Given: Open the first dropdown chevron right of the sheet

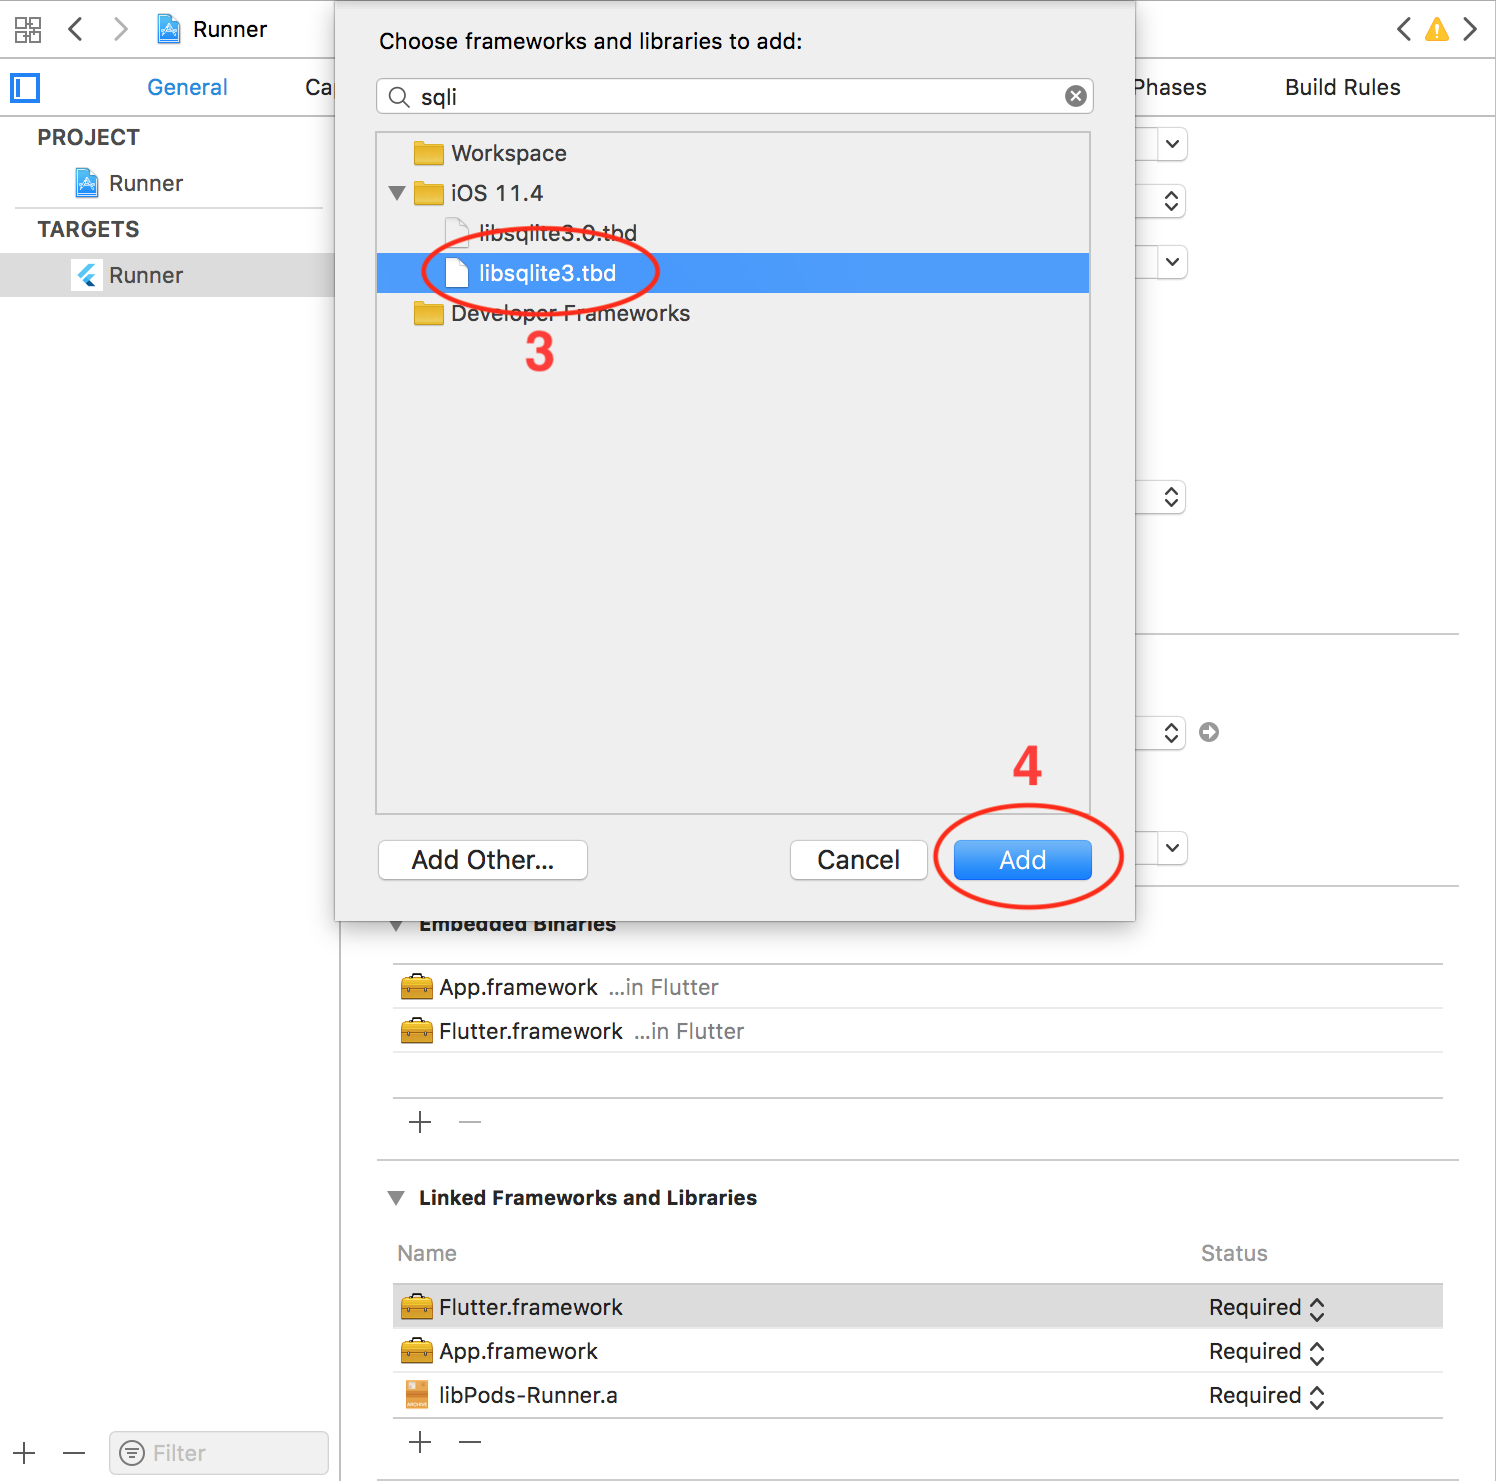Looking at the screenshot, I should click(1173, 144).
